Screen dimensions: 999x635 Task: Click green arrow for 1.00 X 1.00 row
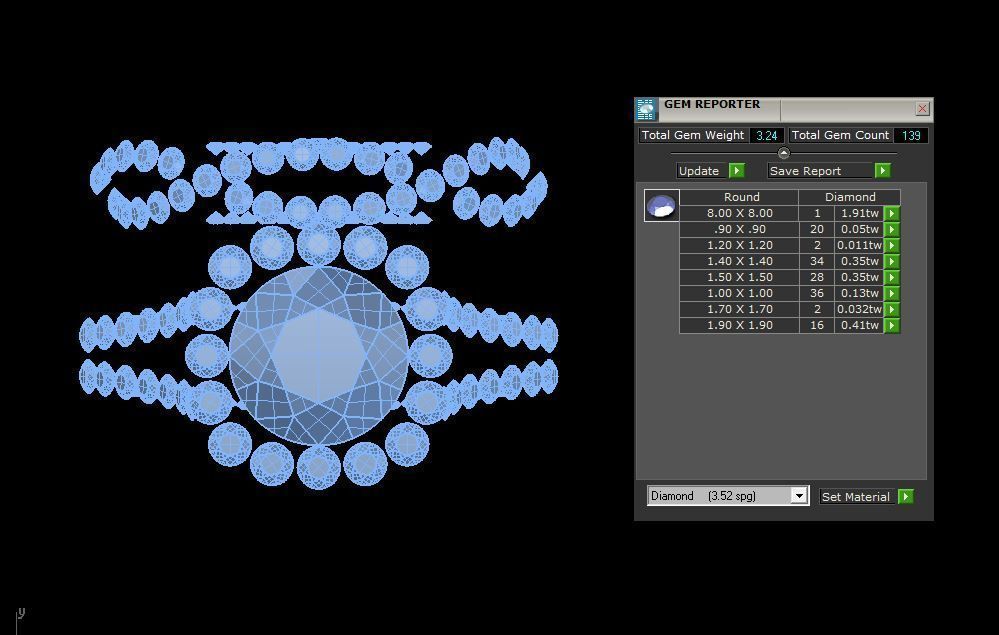(x=892, y=293)
